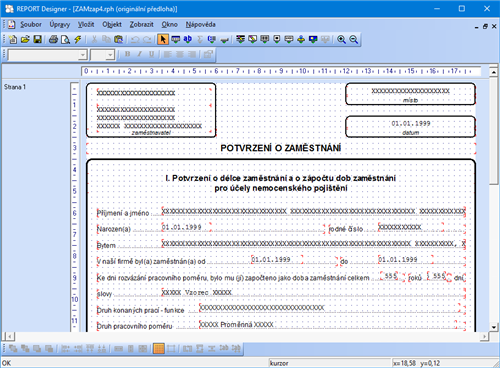
Task: Open the Zobrazit menu
Action: click(x=142, y=24)
